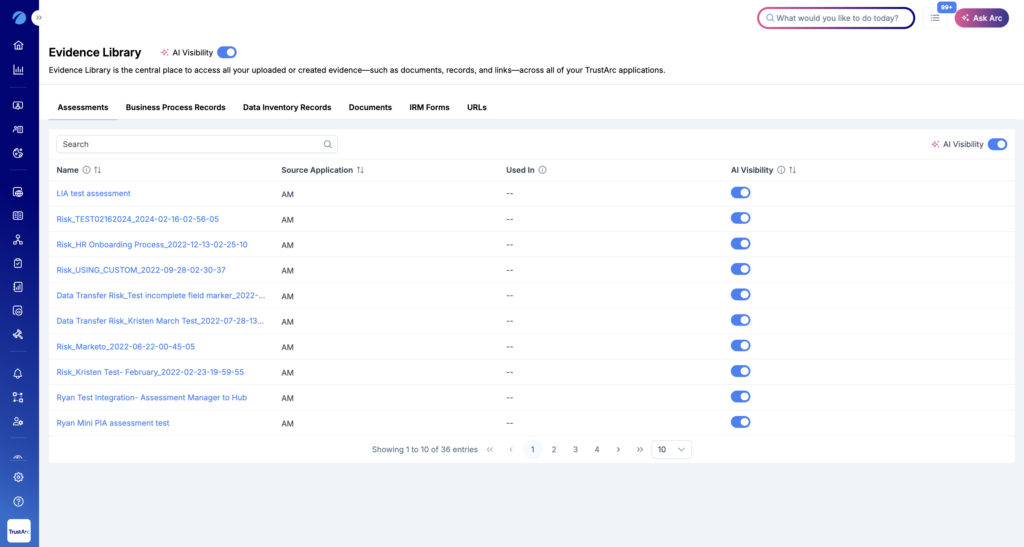Open the settings gear icon

pos(18,477)
